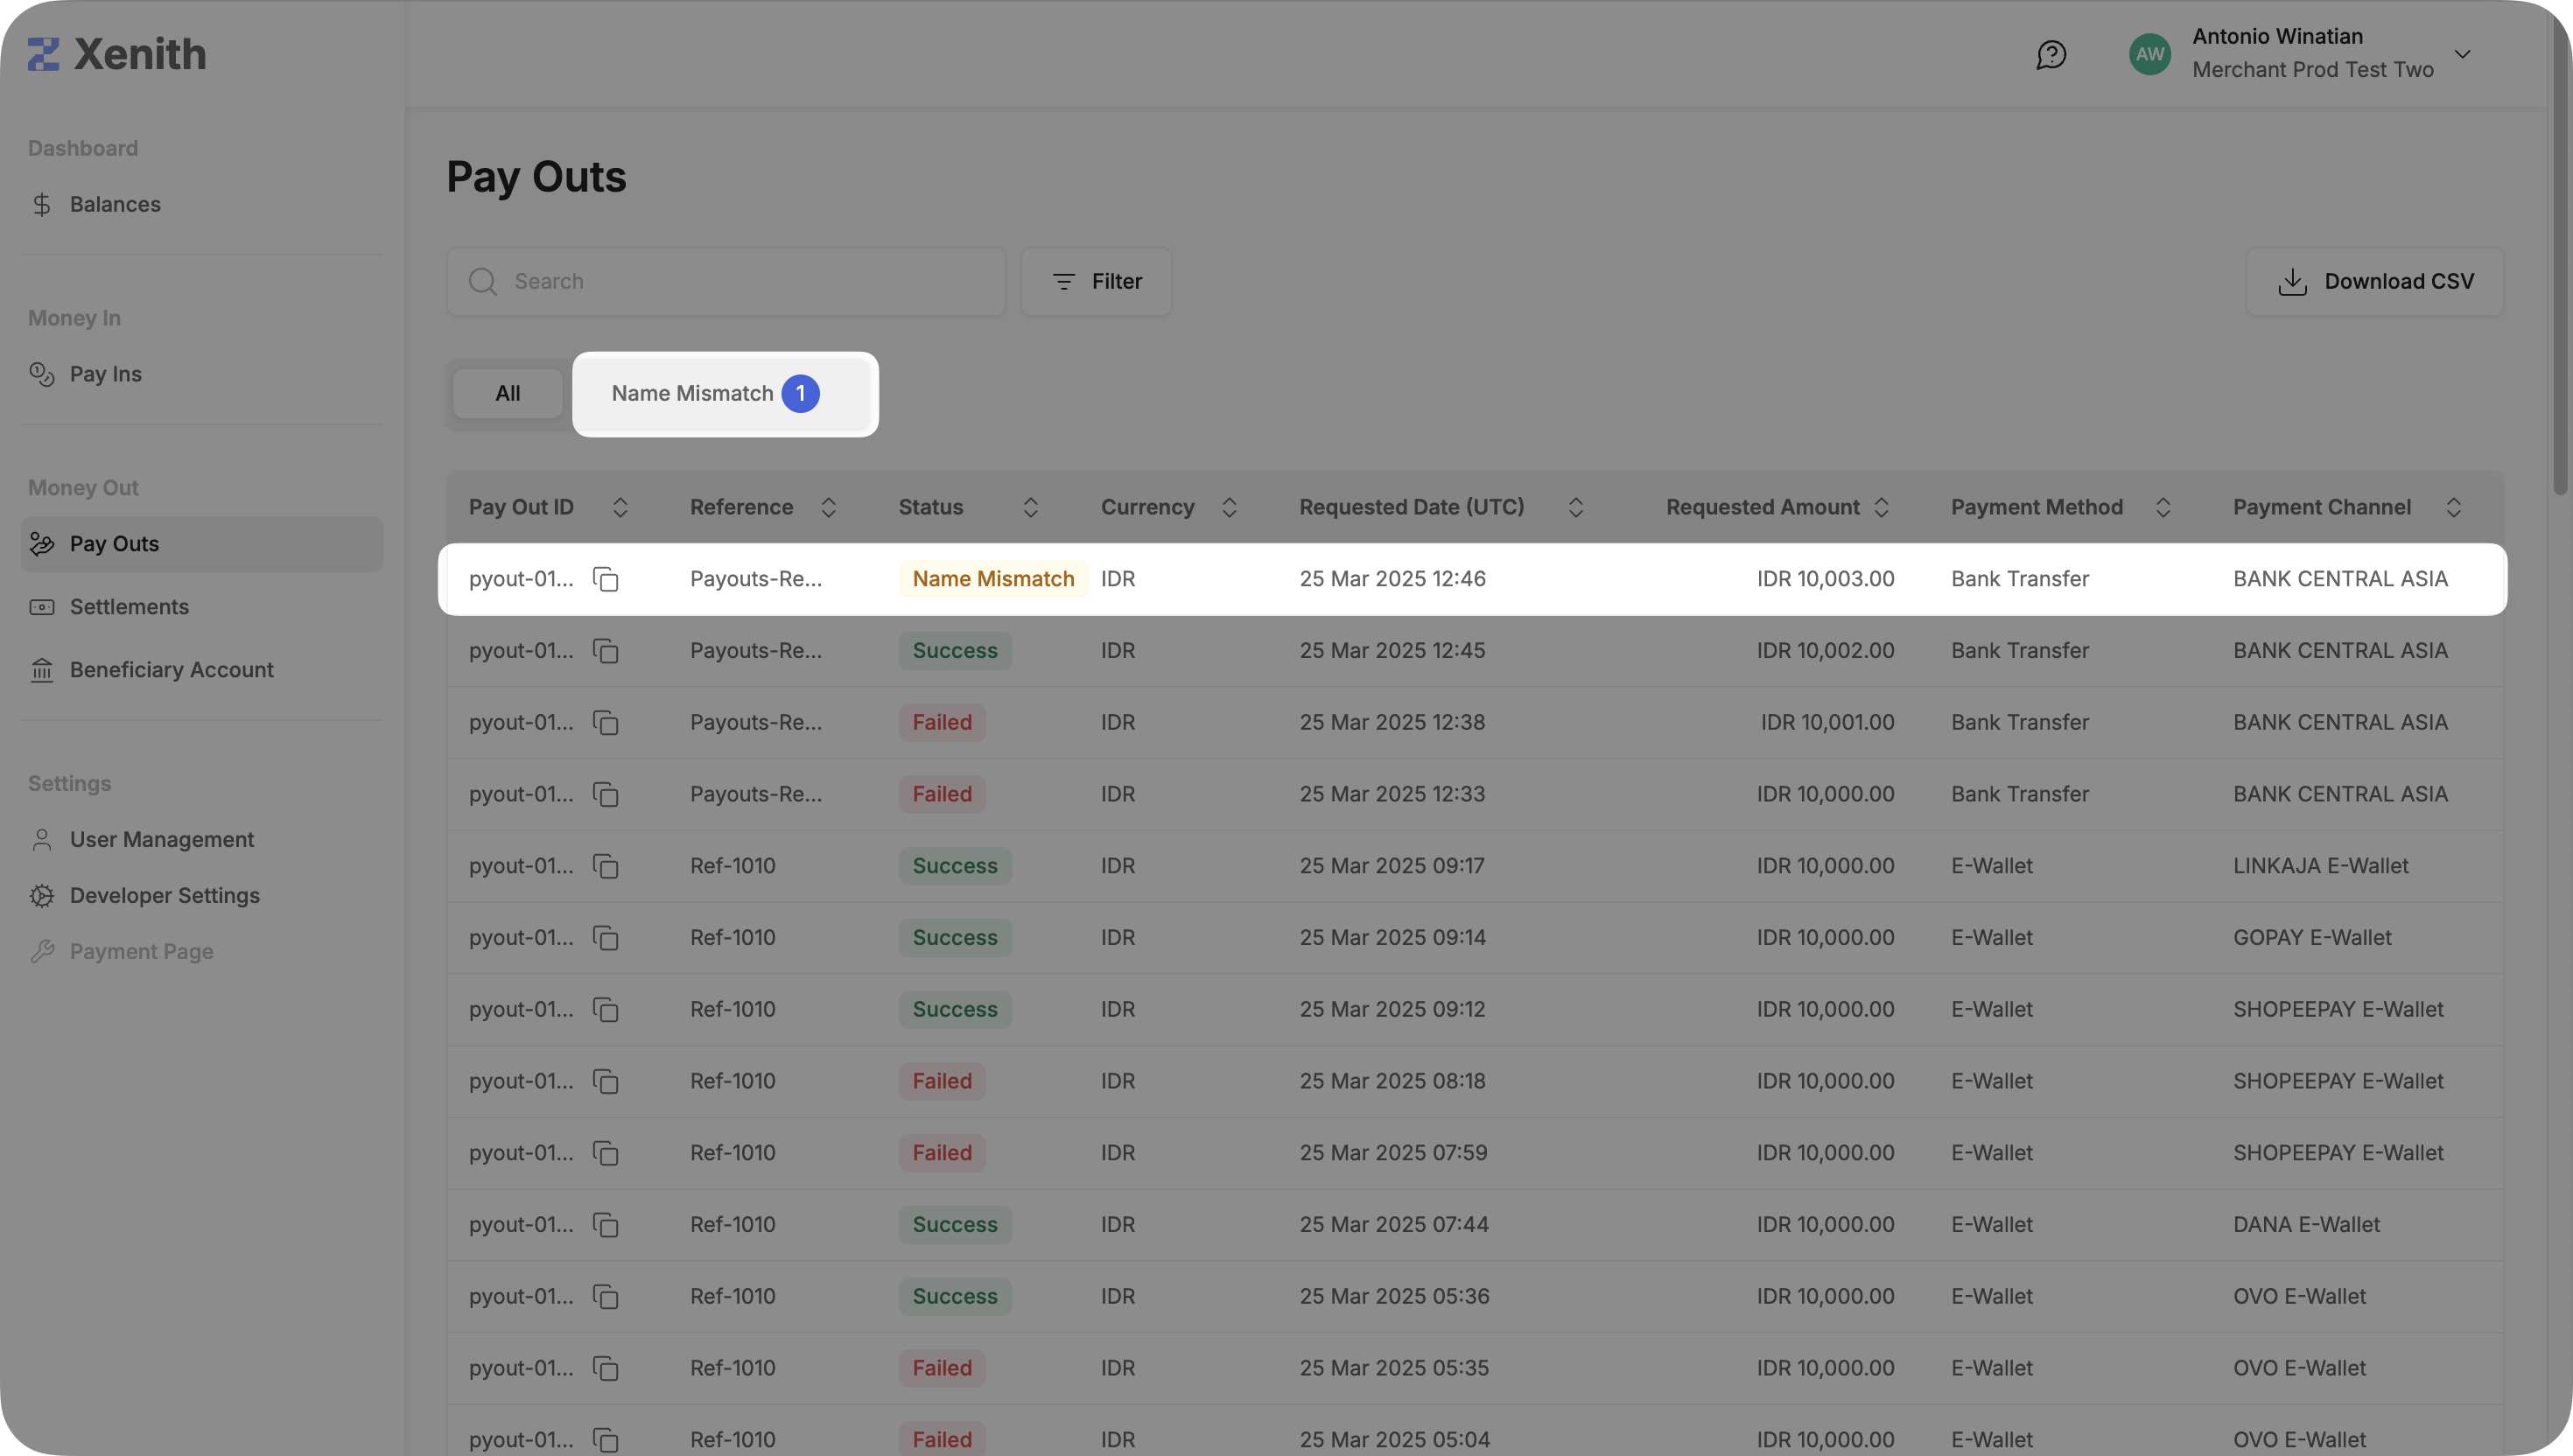Sort by Requested Amount column

coord(1881,507)
